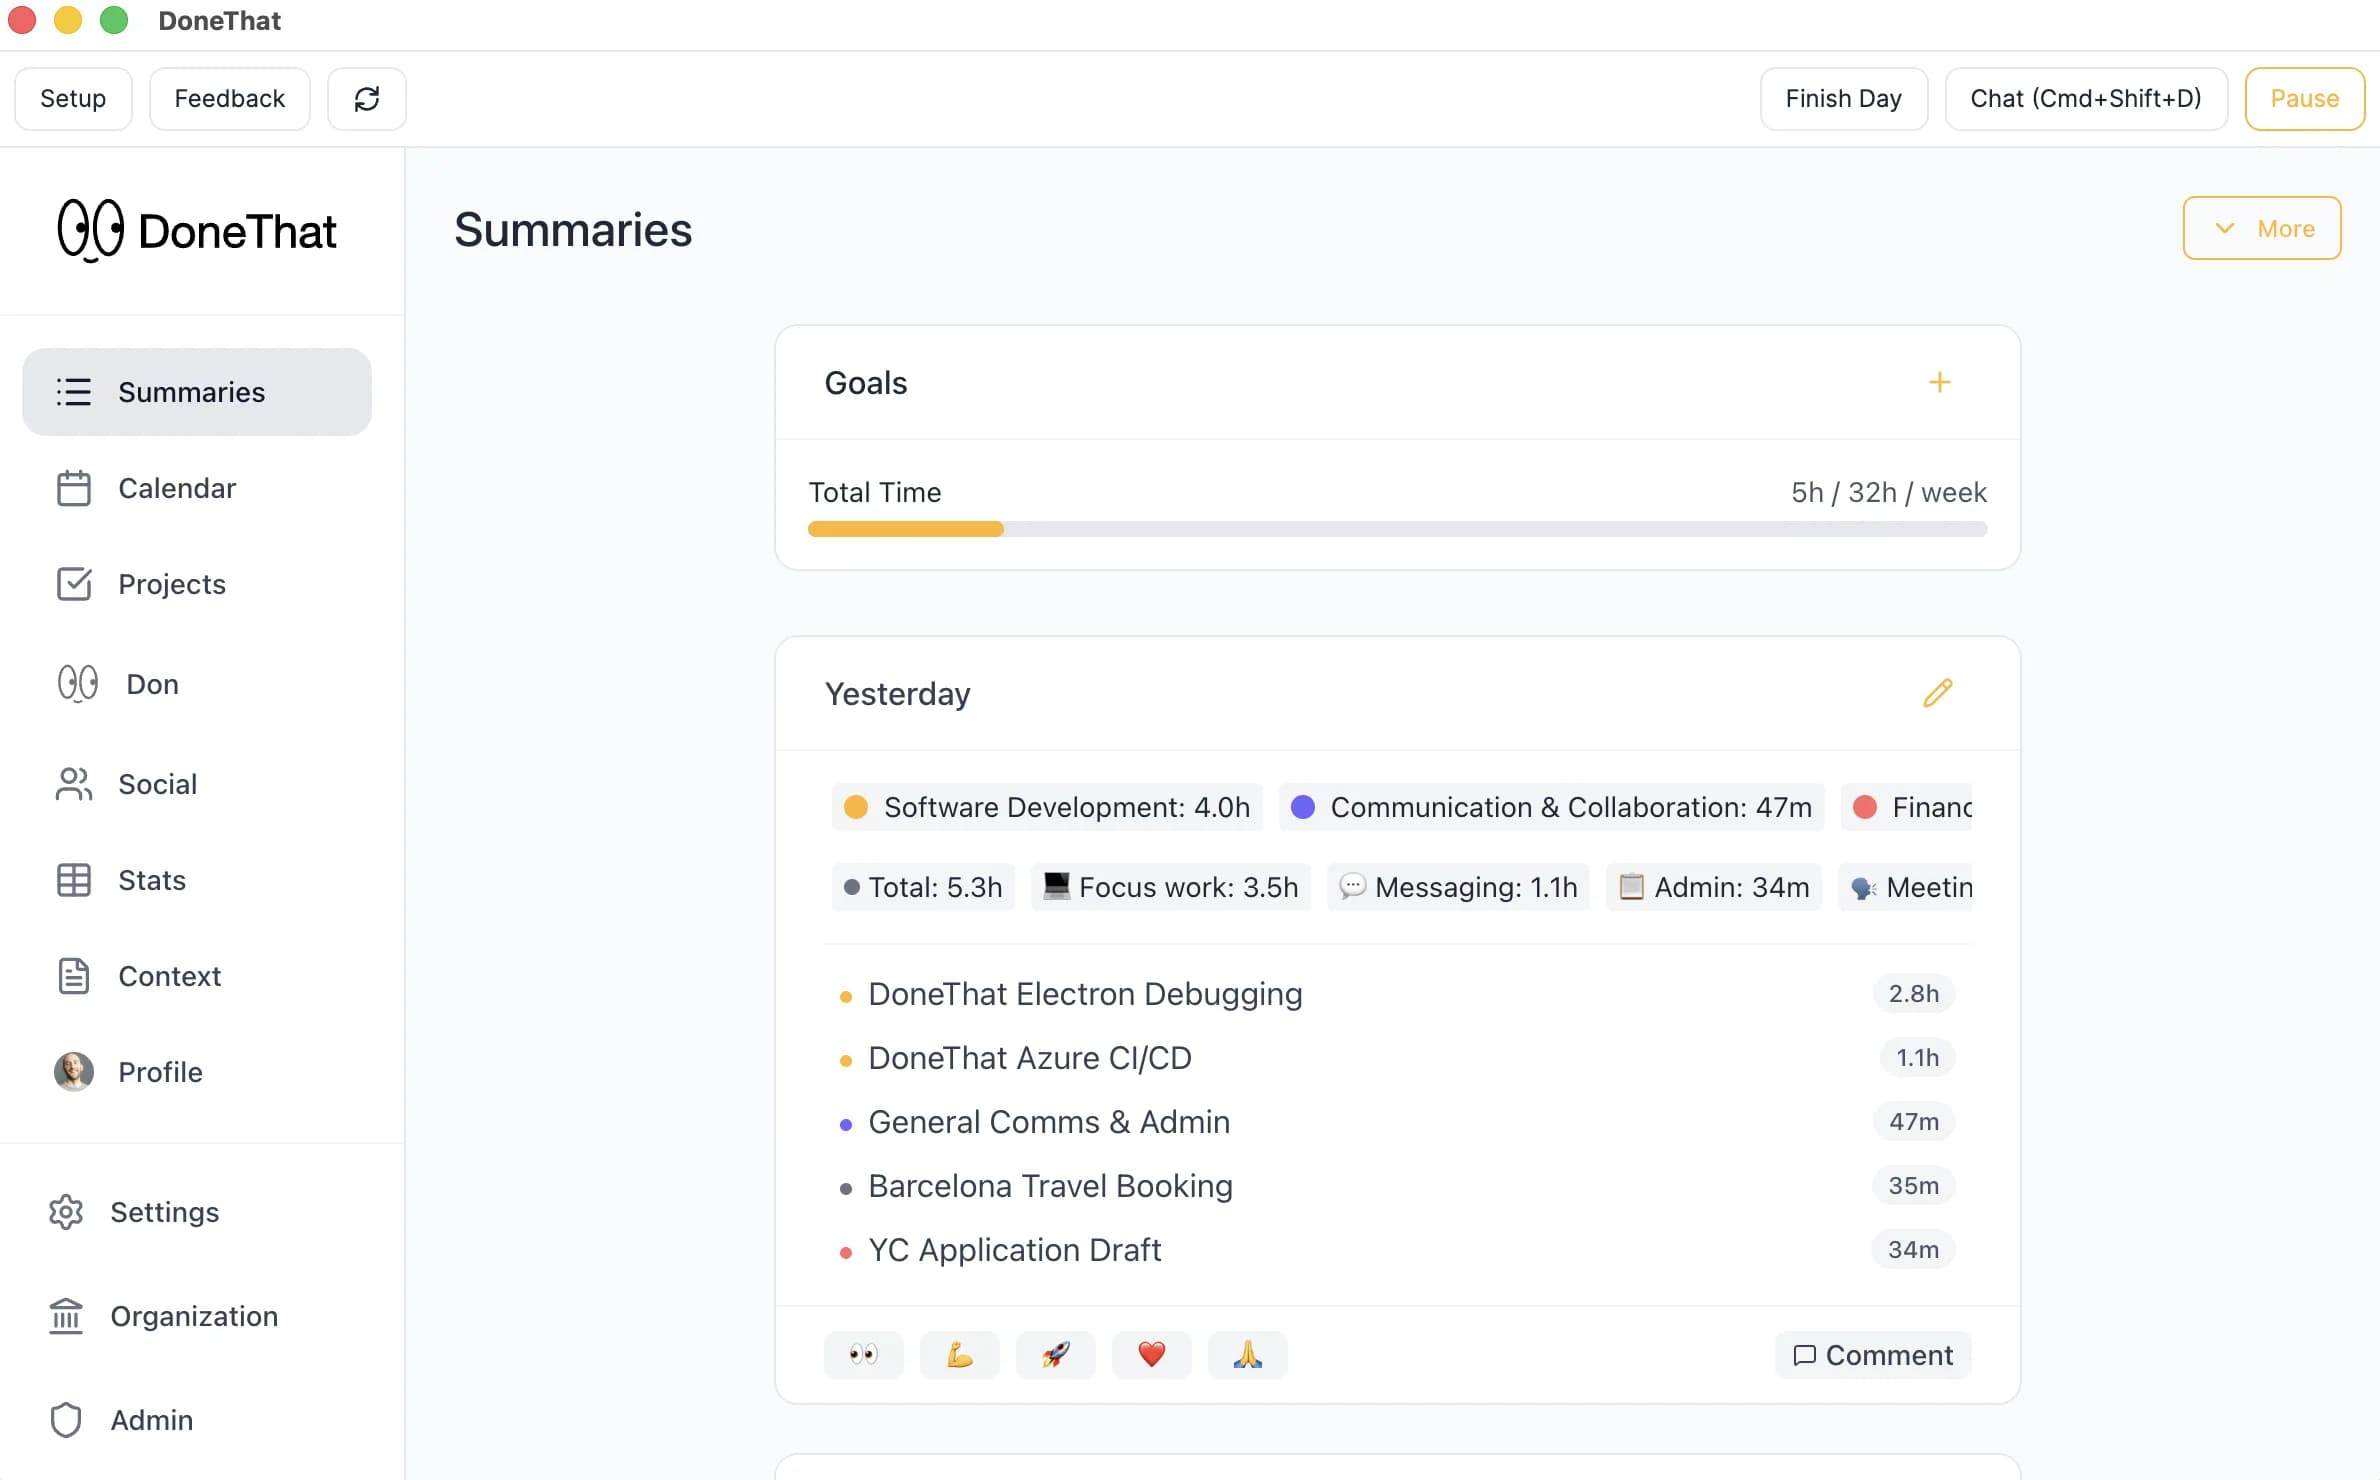The height and width of the screenshot is (1480, 2380).
Task: Click the Software Development: 4.0h tag
Action: coord(1047,807)
